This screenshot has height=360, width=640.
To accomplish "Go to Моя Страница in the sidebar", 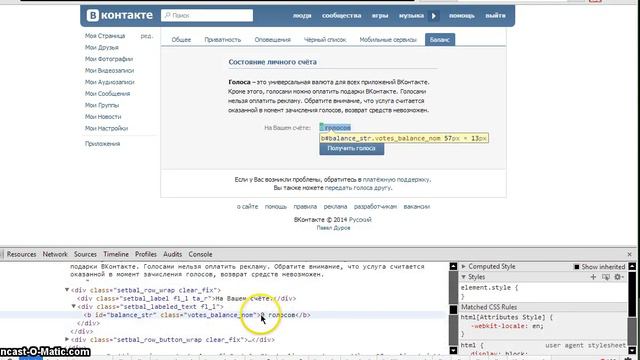I will click(105, 36).
